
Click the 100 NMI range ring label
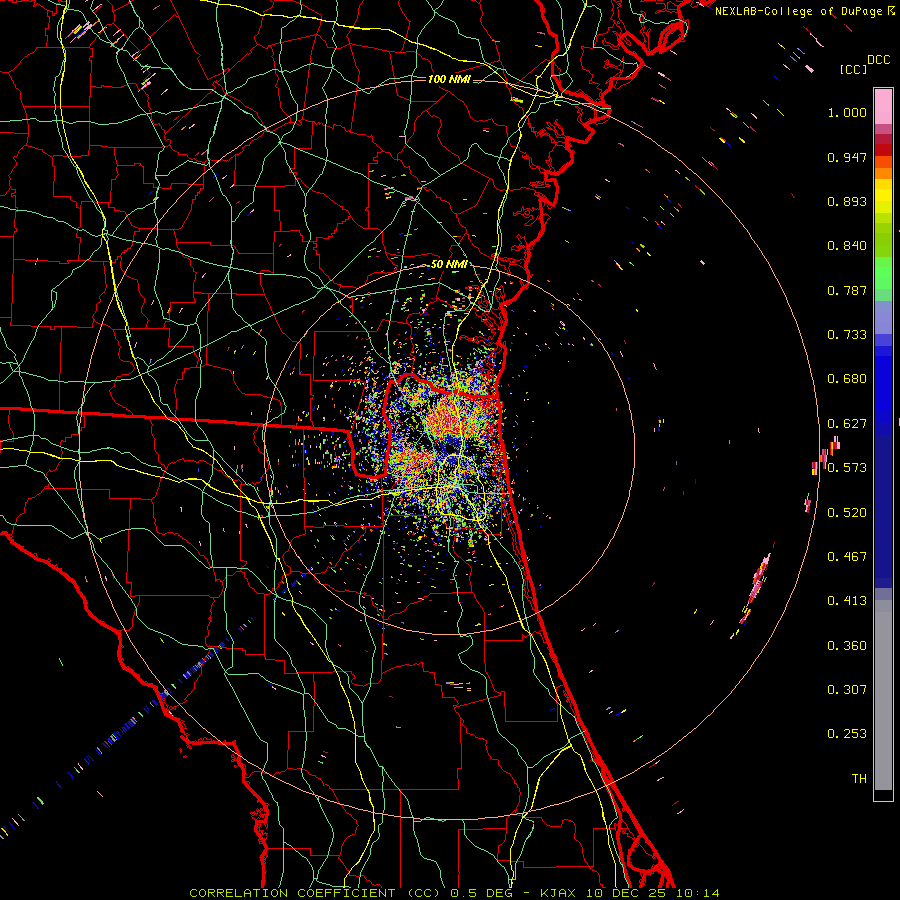pos(449,79)
